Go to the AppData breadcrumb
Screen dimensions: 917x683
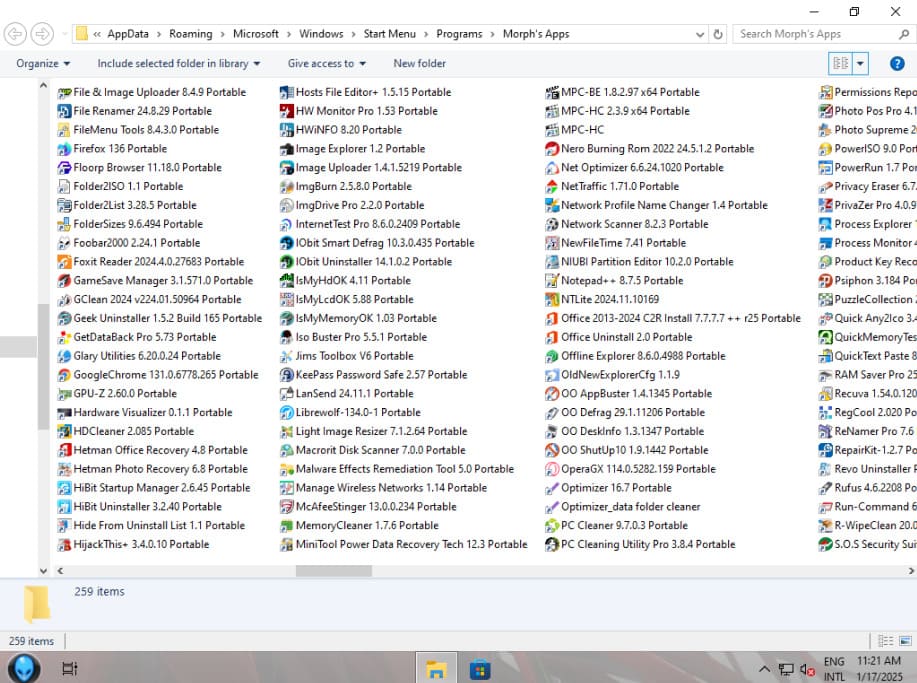pos(128,34)
